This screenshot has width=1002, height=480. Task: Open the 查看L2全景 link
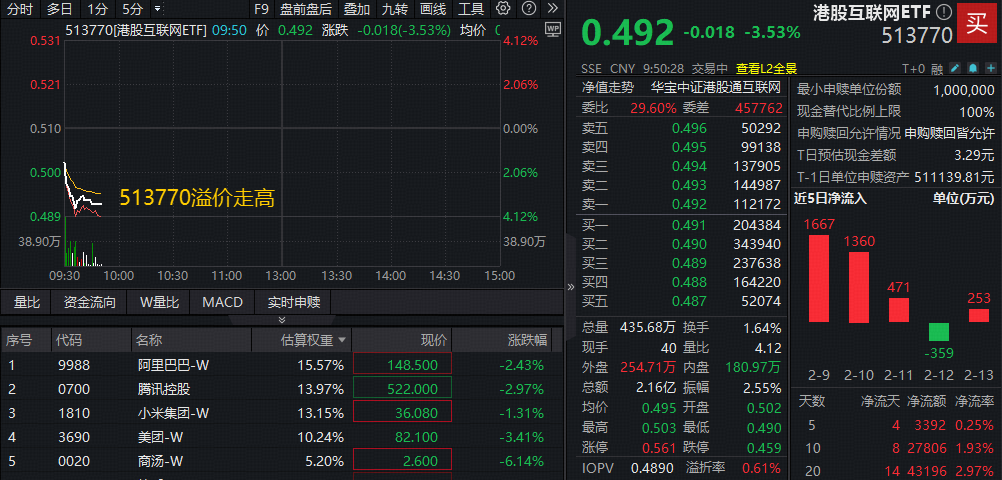point(767,69)
